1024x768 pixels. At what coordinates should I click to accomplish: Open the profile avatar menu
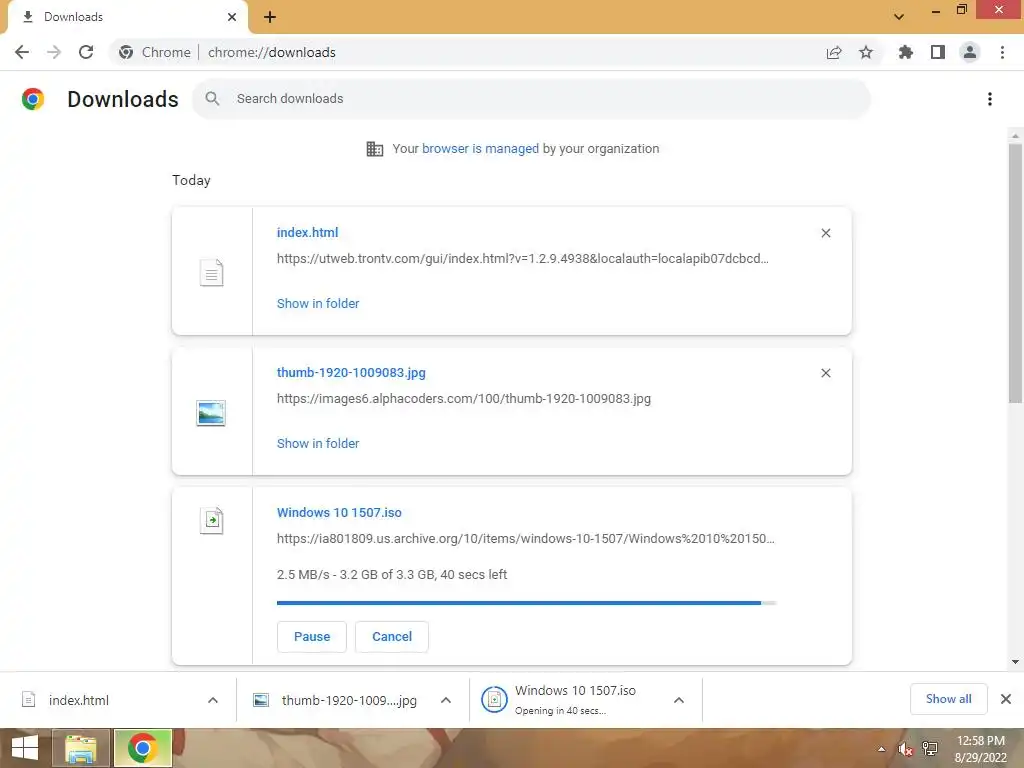tap(970, 52)
